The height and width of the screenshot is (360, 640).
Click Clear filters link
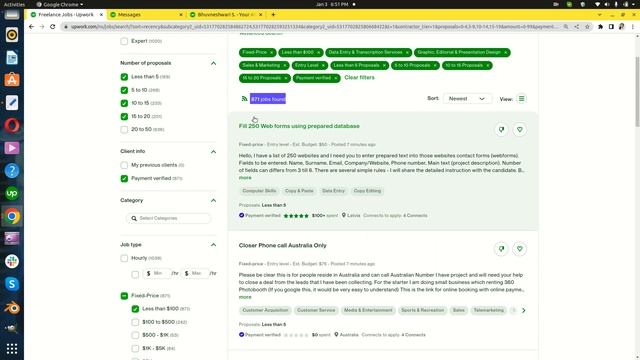point(359,78)
